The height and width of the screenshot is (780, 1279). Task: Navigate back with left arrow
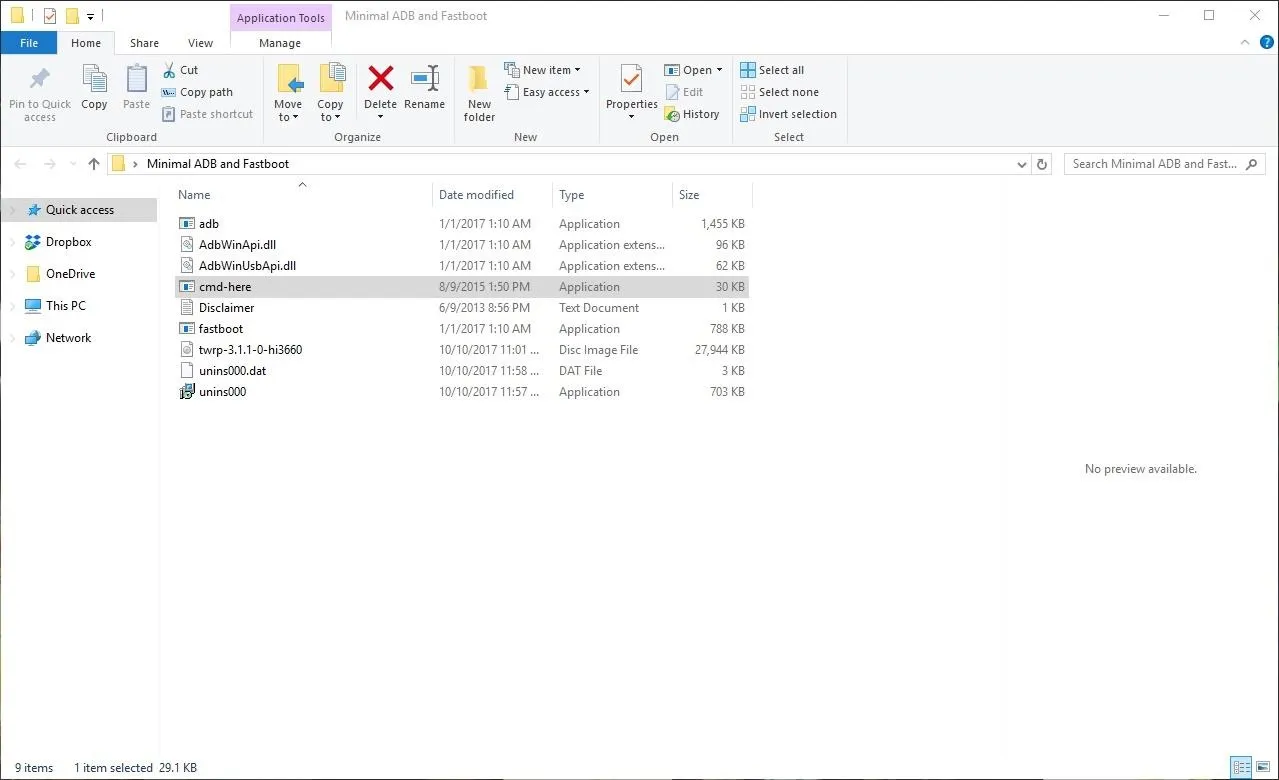[21, 164]
